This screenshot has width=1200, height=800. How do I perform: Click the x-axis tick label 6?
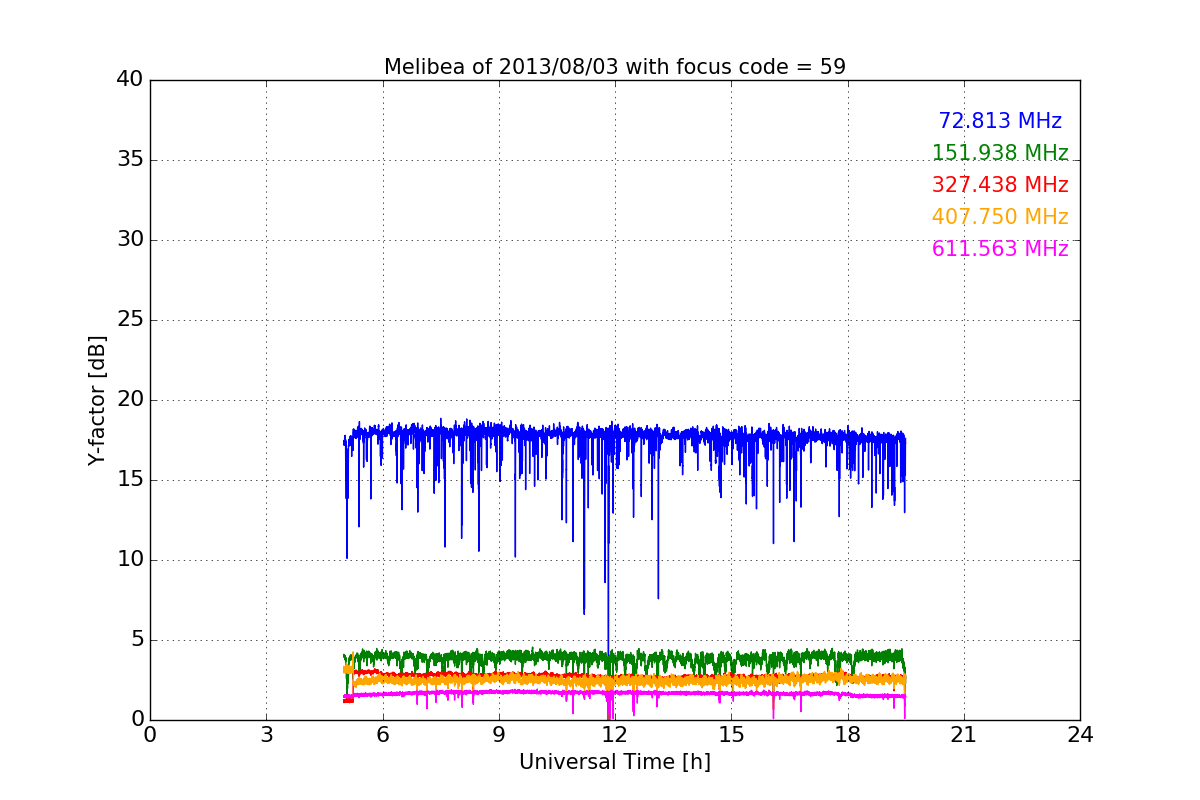tap(383, 735)
